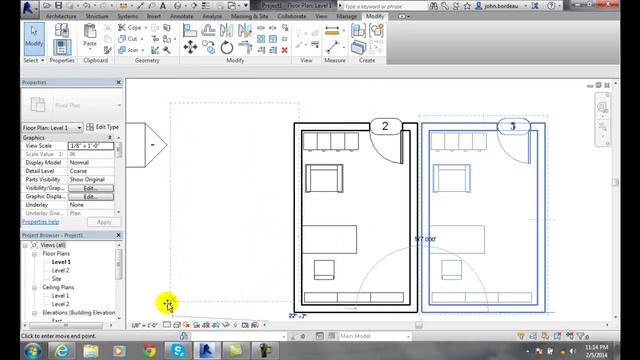The width and height of the screenshot is (640, 360).
Task: Click the Mirror Pick Axis icon
Action: coord(227,31)
